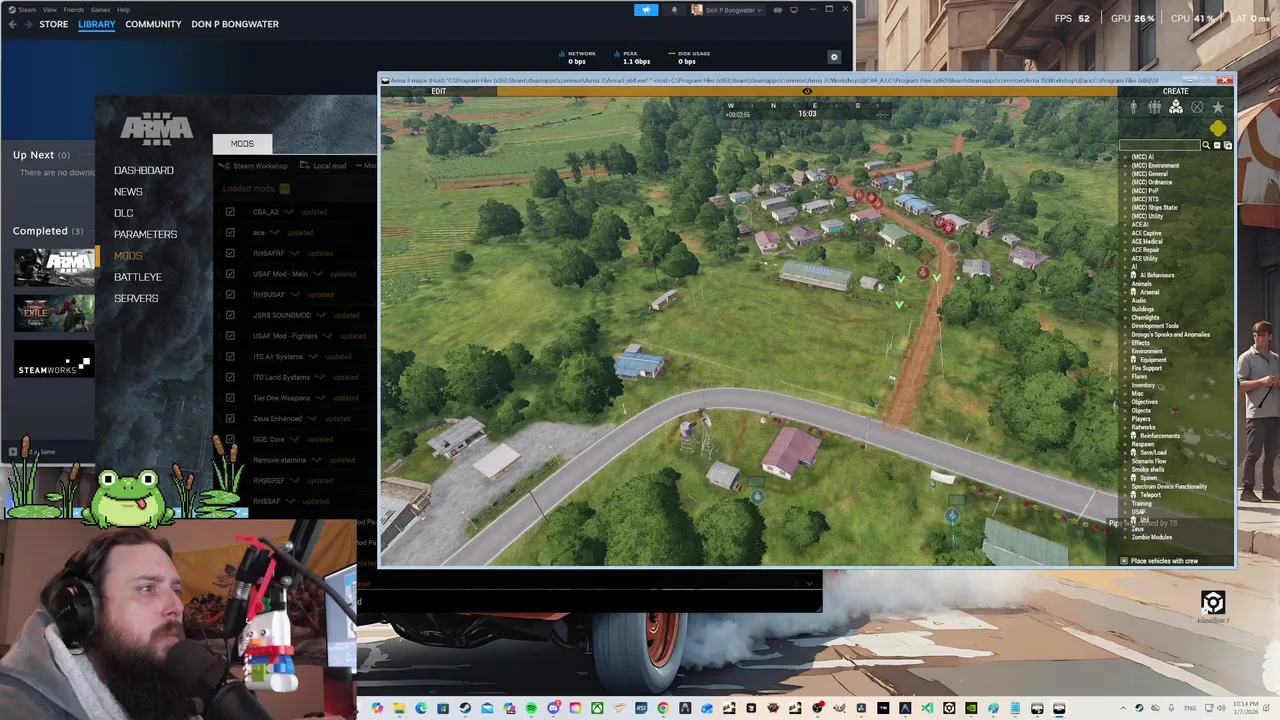This screenshot has height=720, width=1280.
Task: Expand the Reinforcements category
Action: tap(1125, 436)
